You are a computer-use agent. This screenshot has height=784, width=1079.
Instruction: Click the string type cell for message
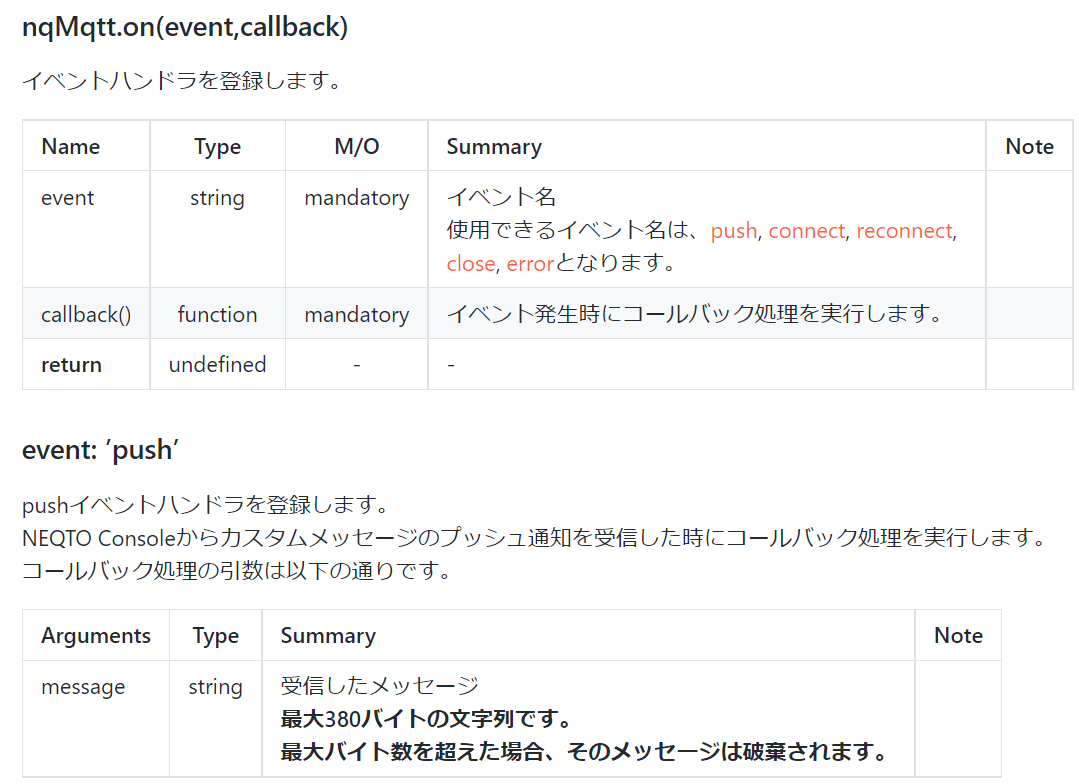[214, 687]
